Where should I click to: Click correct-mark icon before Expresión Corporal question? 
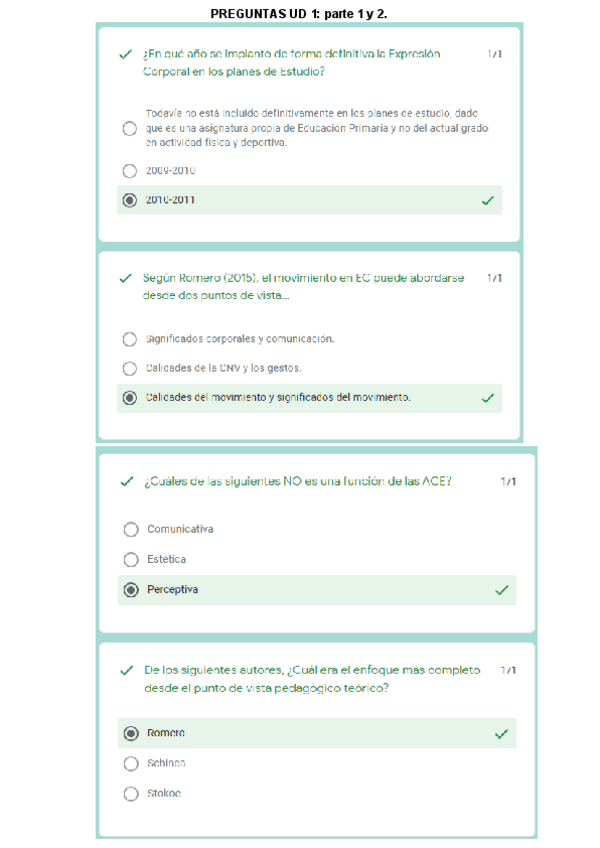[x=125, y=54]
